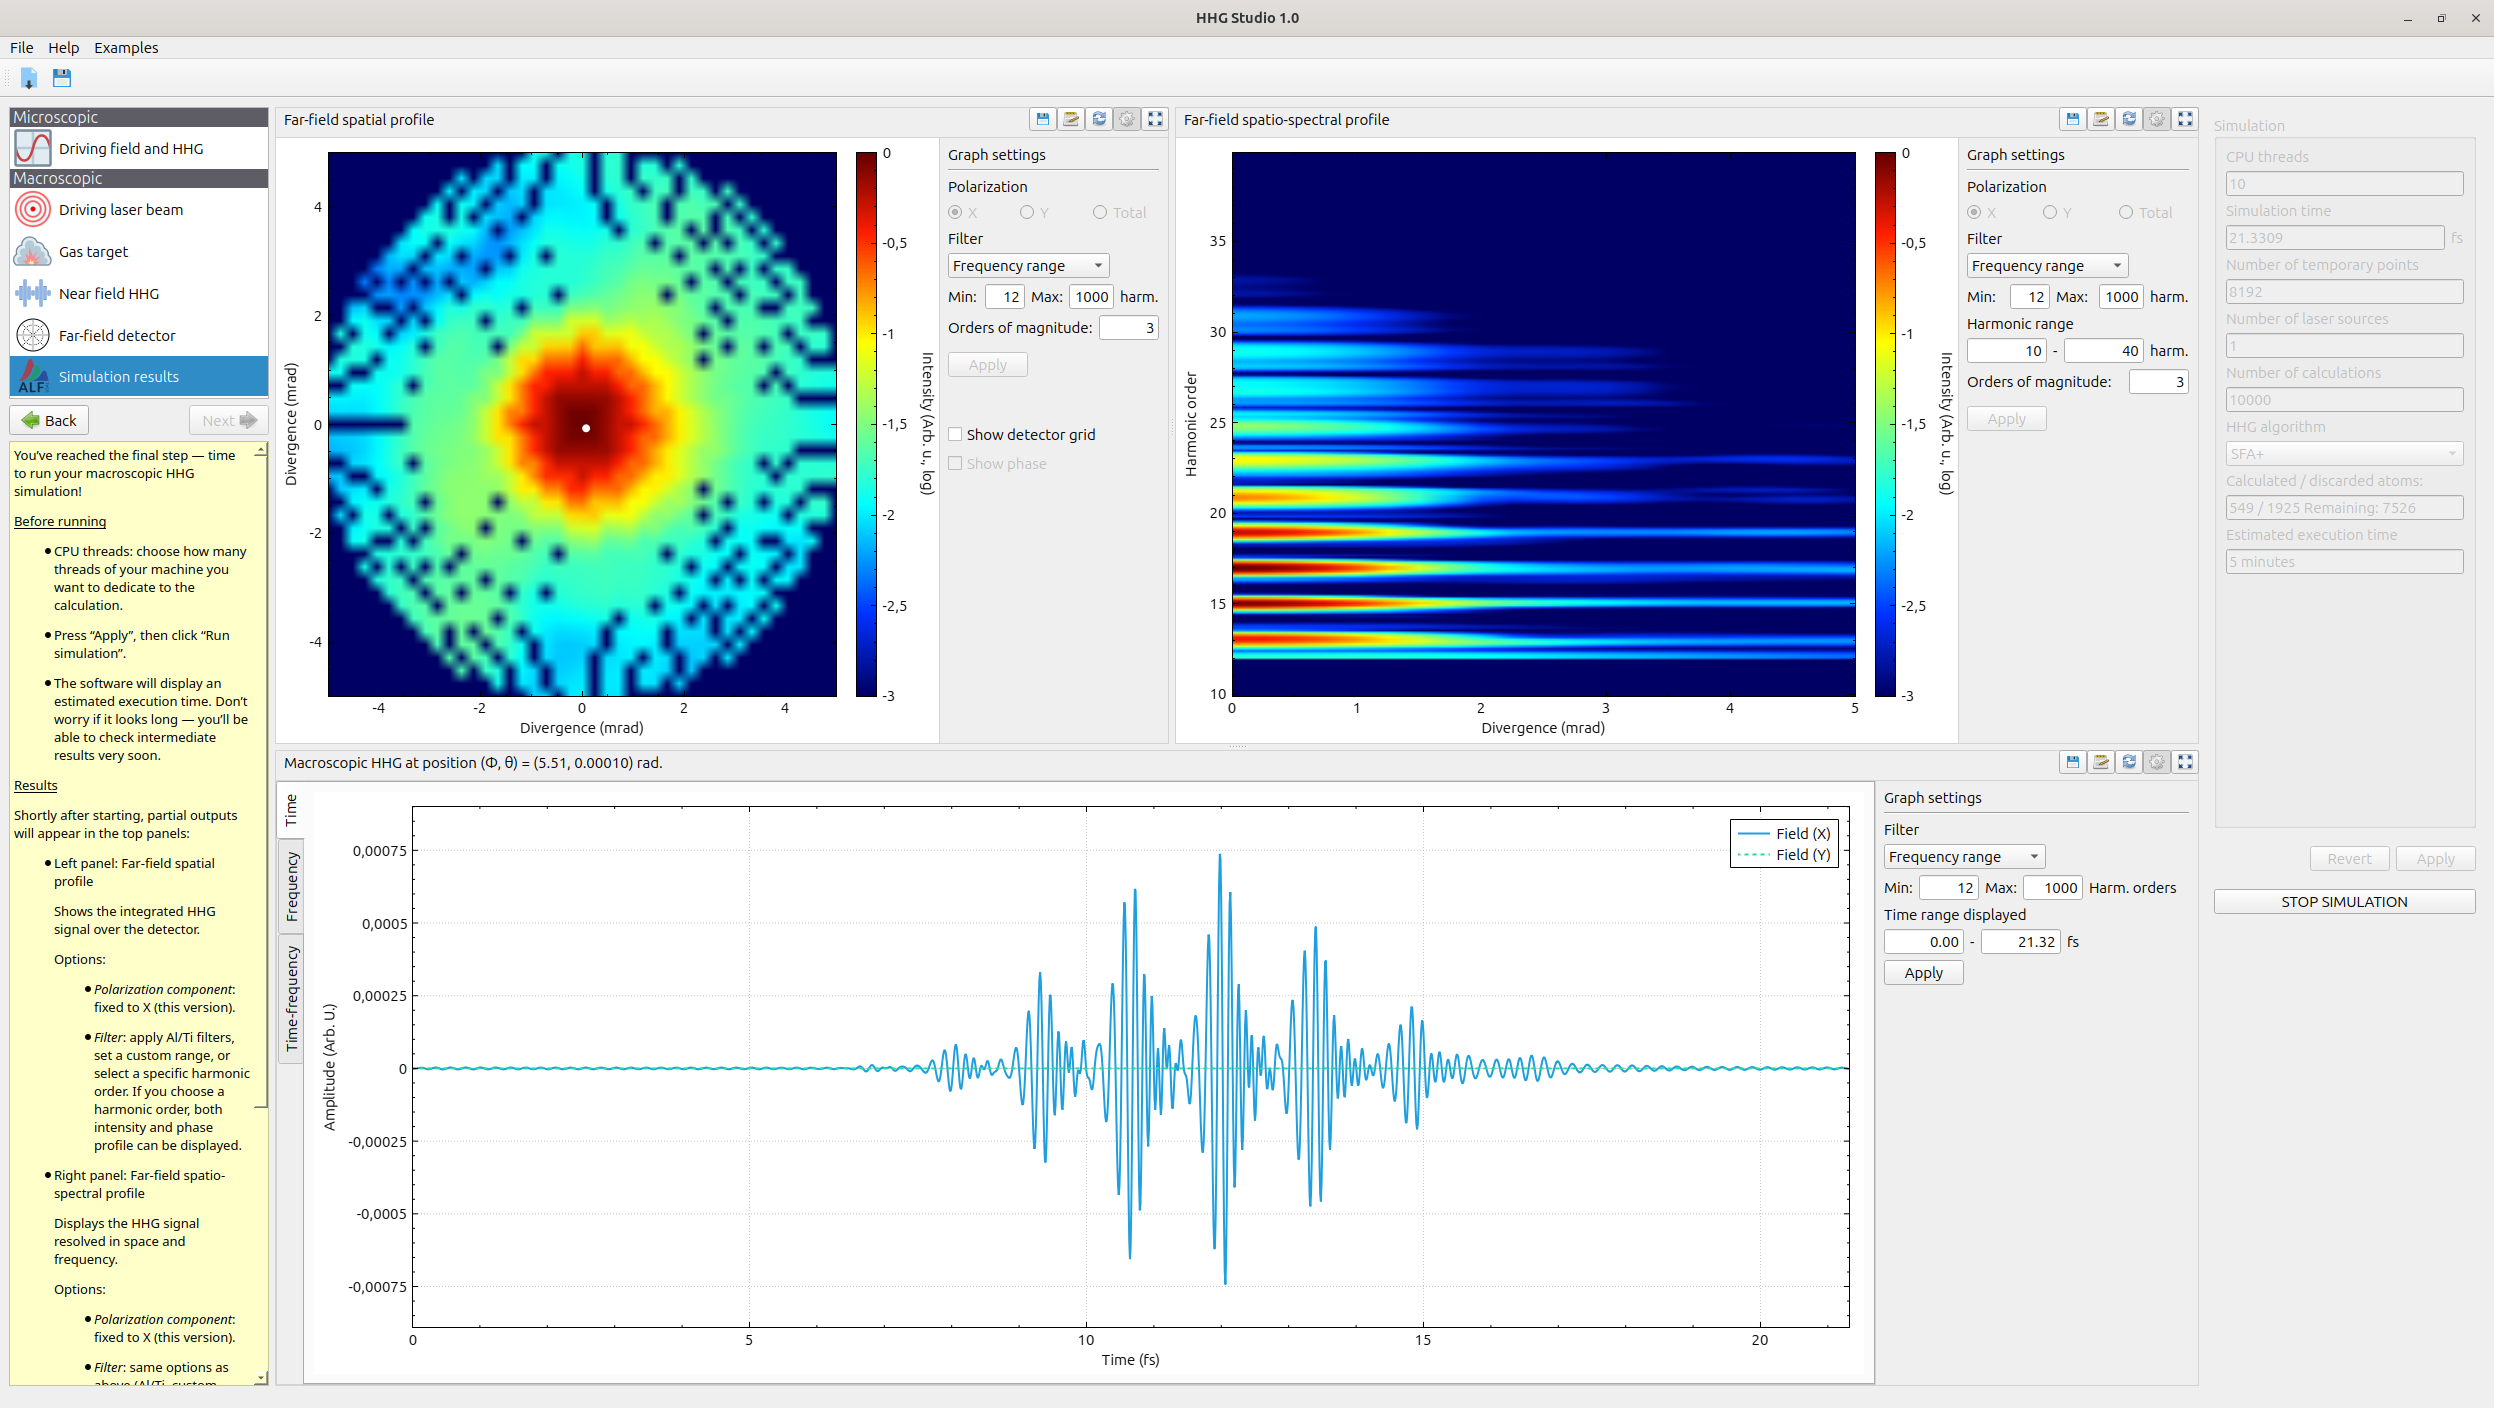Select Y polarization in spatio-spectral settings
This screenshot has height=1408, width=2494.
pyautogui.click(x=2050, y=213)
